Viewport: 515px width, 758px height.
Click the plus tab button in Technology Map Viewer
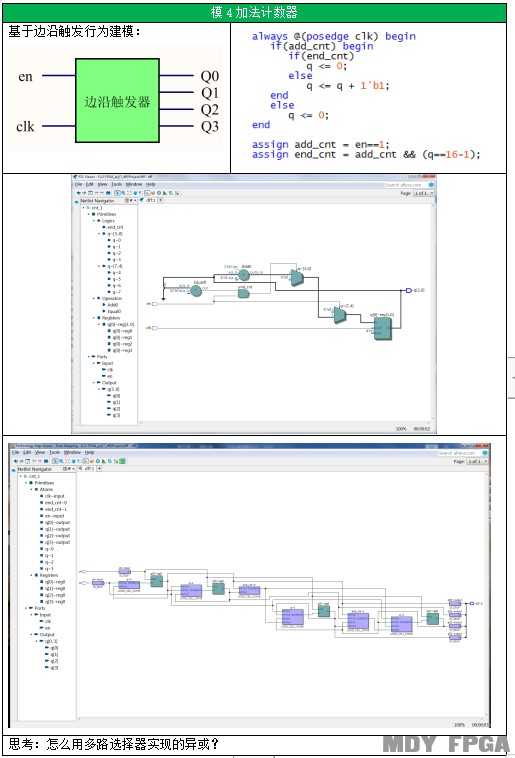coord(100,468)
